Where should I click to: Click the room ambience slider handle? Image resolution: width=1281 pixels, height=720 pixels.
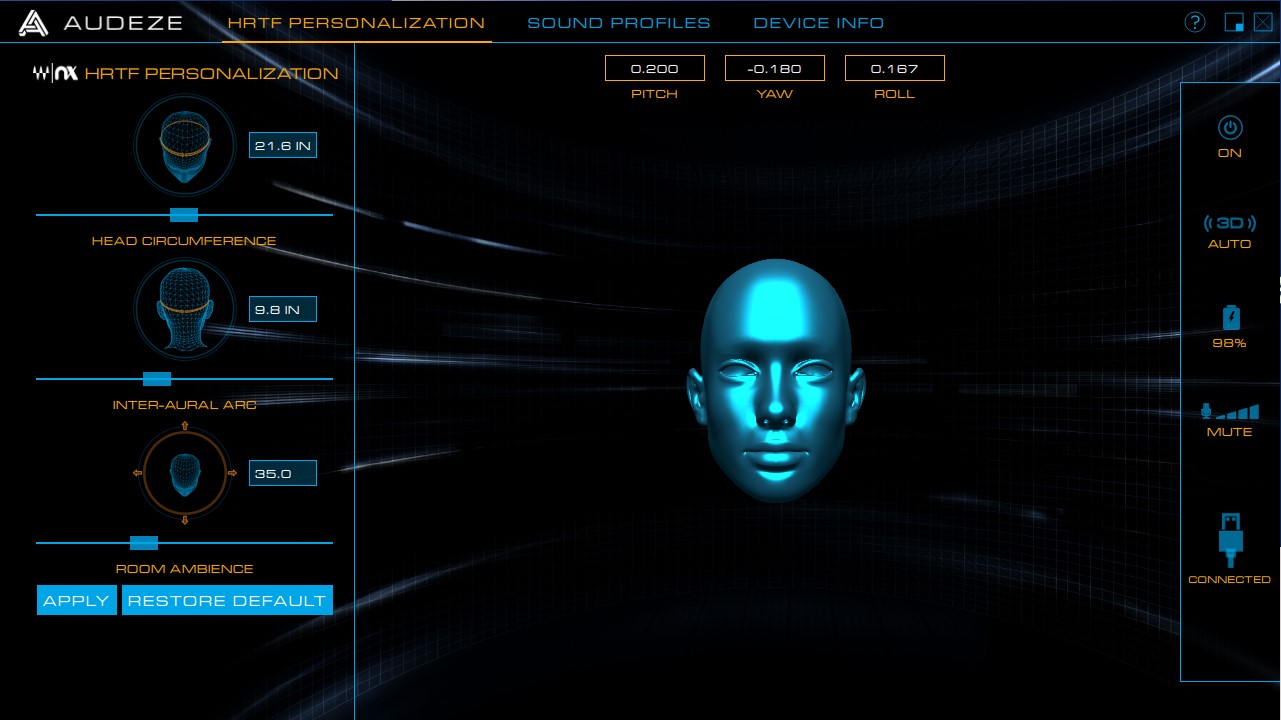pos(144,543)
